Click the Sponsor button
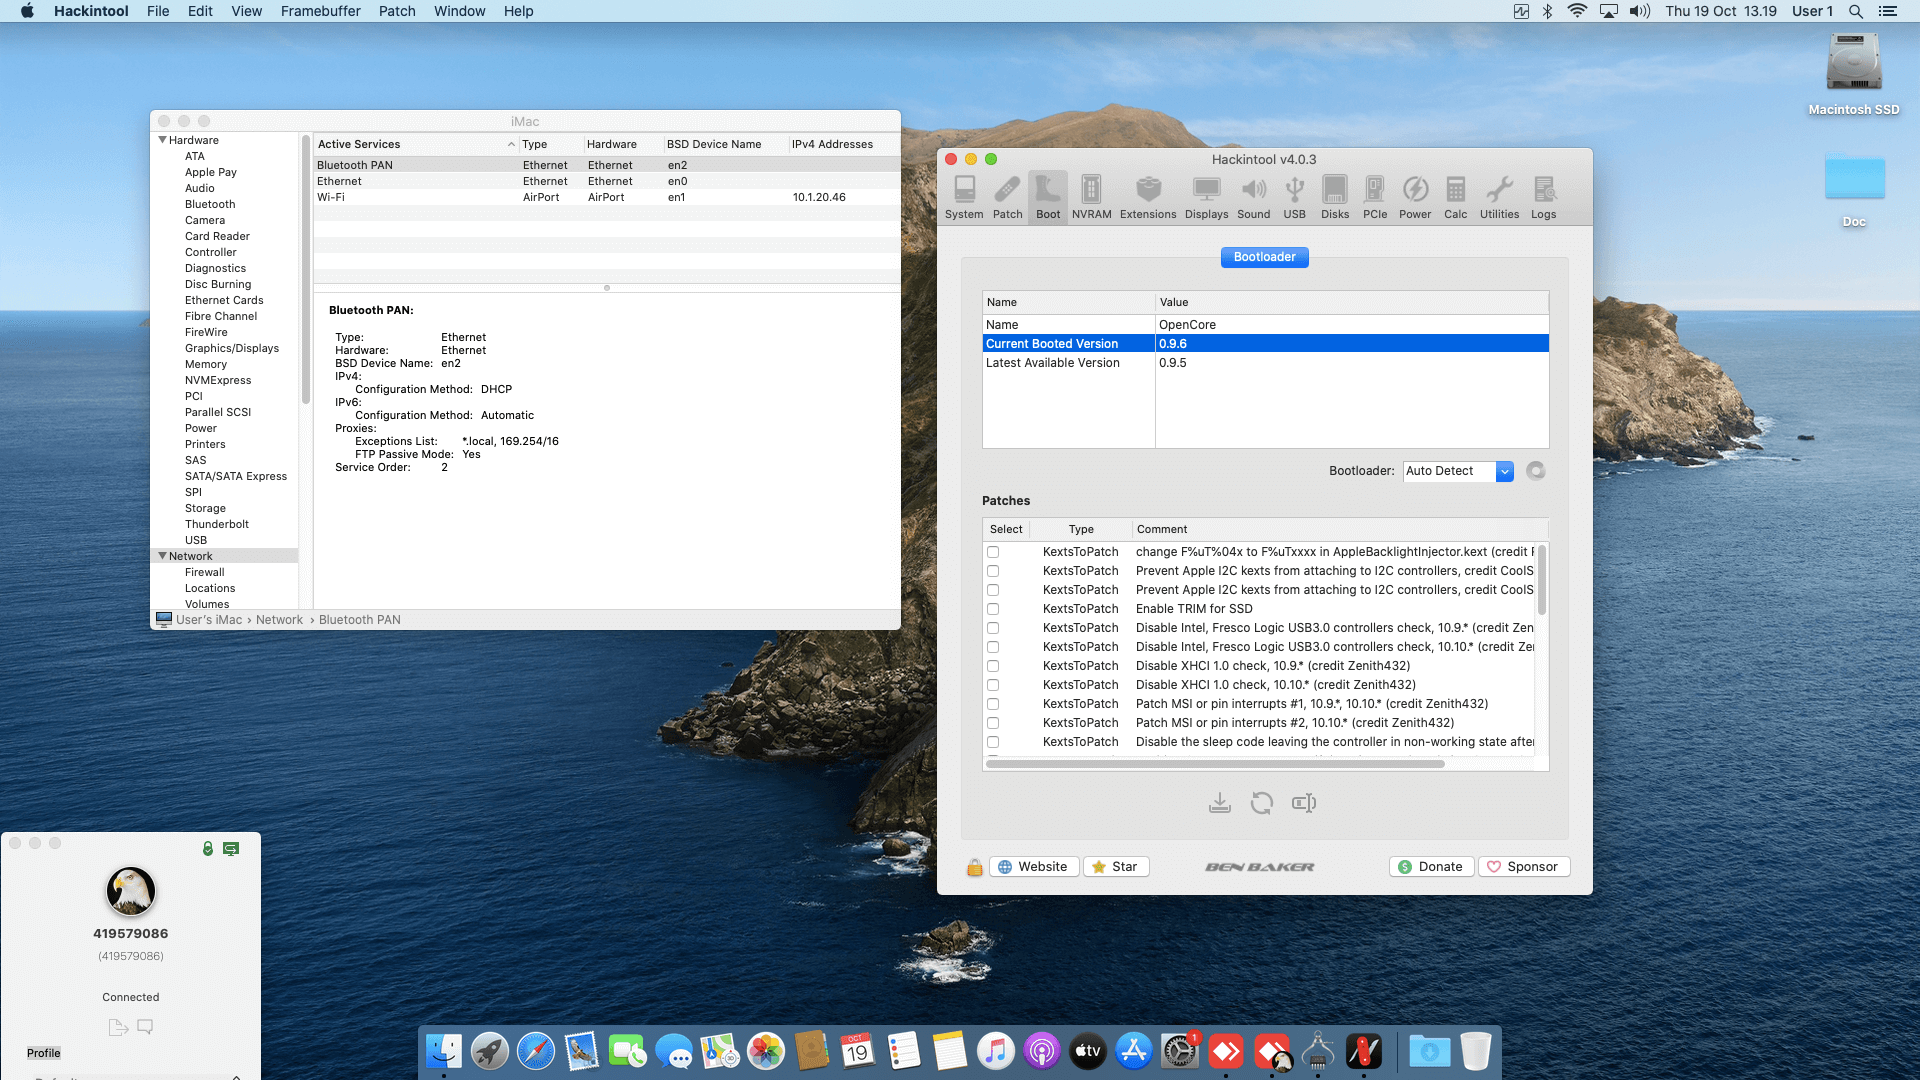Image resolution: width=1920 pixels, height=1080 pixels. [1524, 867]
